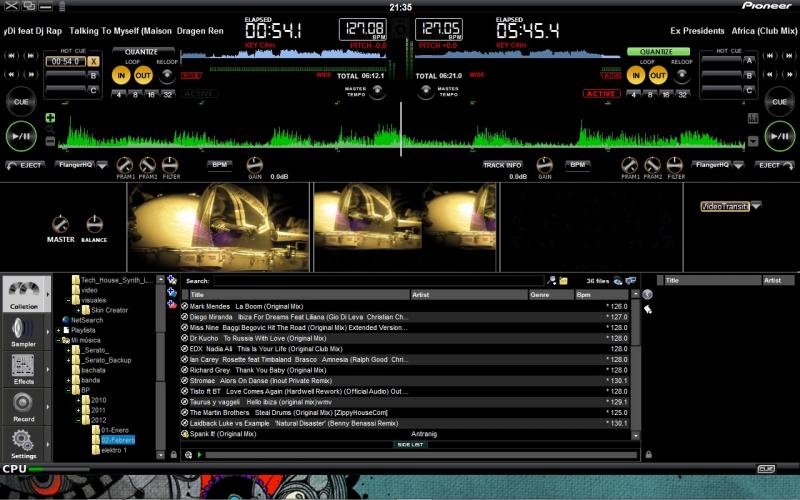
Task: Open the Sampler panel icon
Action: click(23, 328)
